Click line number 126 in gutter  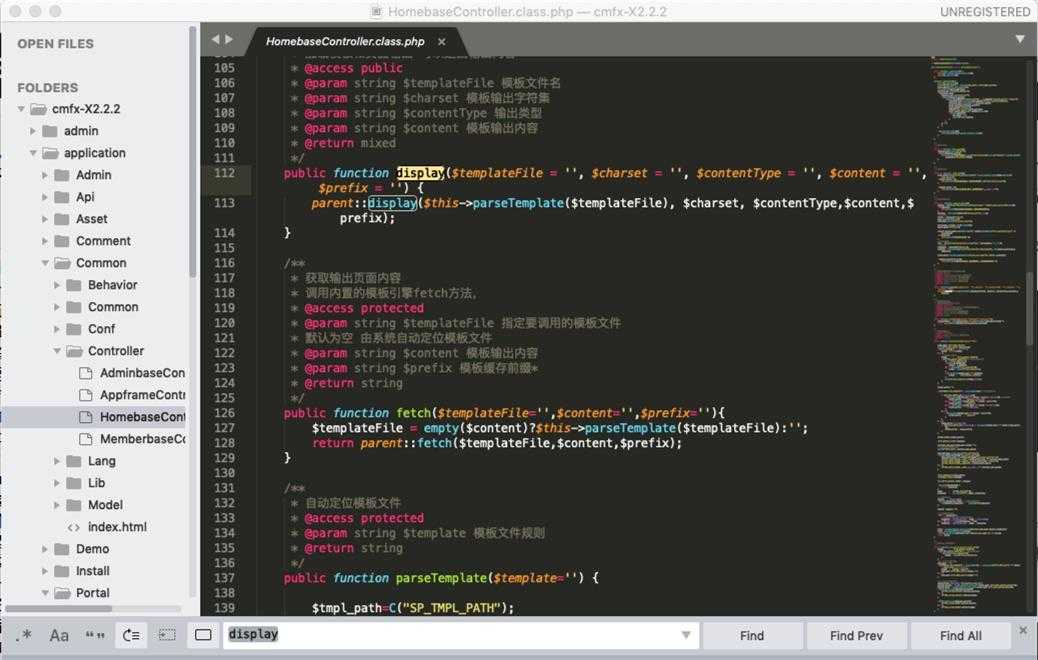click(x=224, y=413)
